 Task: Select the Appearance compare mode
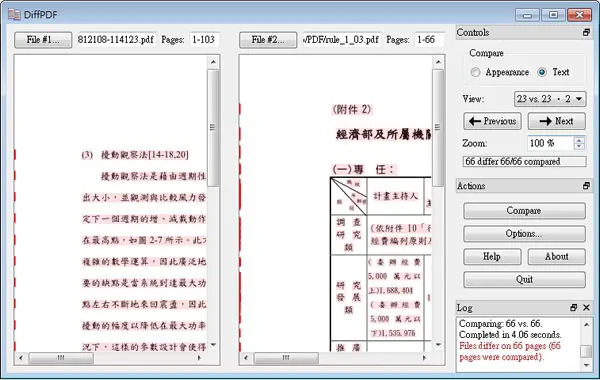tap(475, 72)
